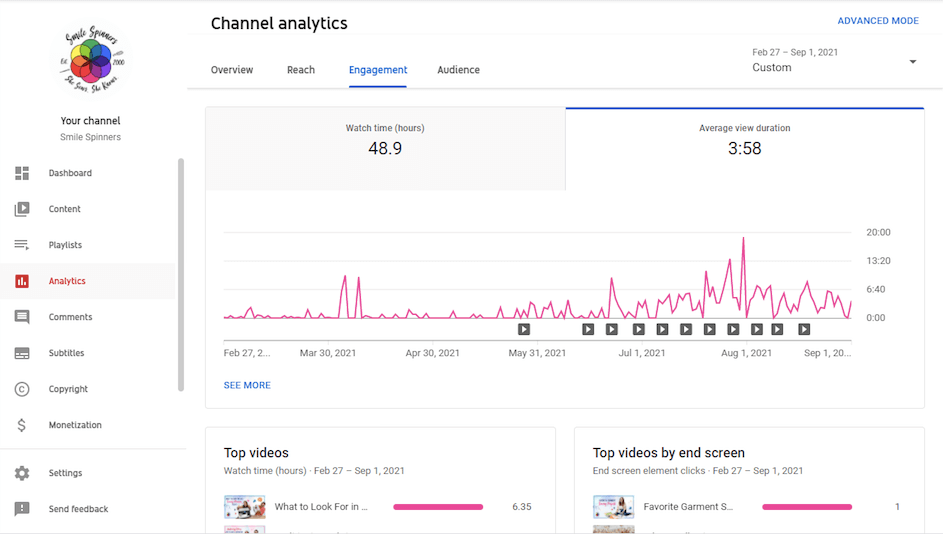The width and height of the screenshot is (943, 534).
Task: Open the 'Favorite Garment S...' video thumbnail
Action: [613, 507]
